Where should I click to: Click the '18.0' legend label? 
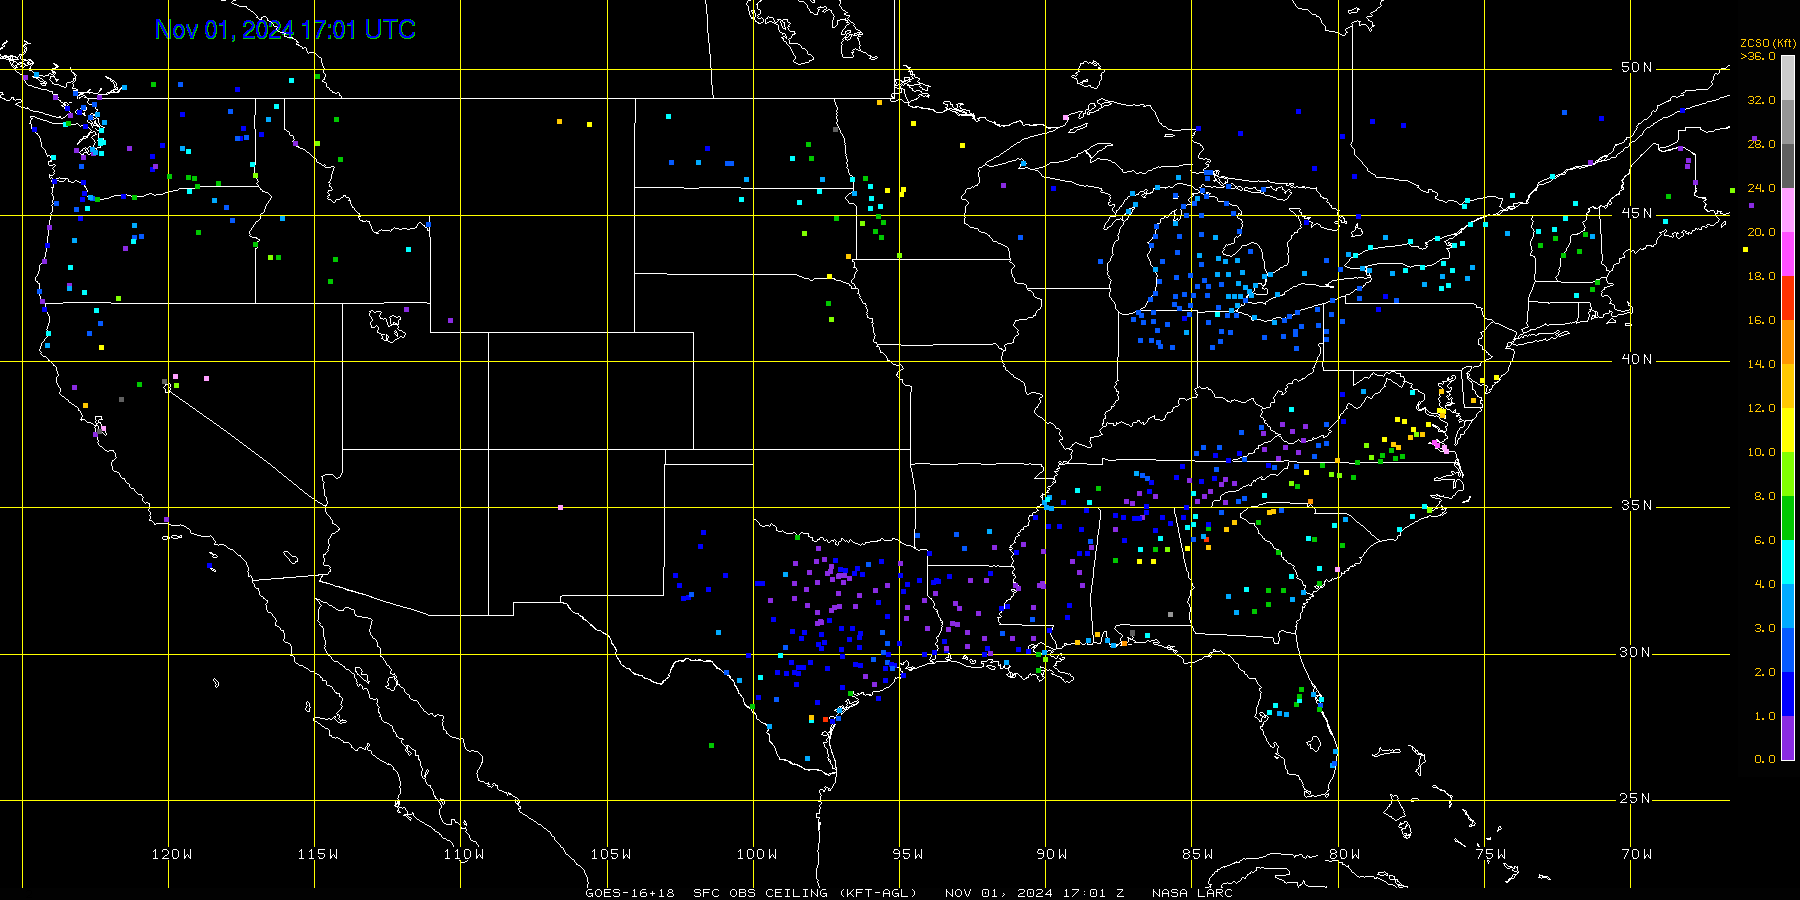1761,276
